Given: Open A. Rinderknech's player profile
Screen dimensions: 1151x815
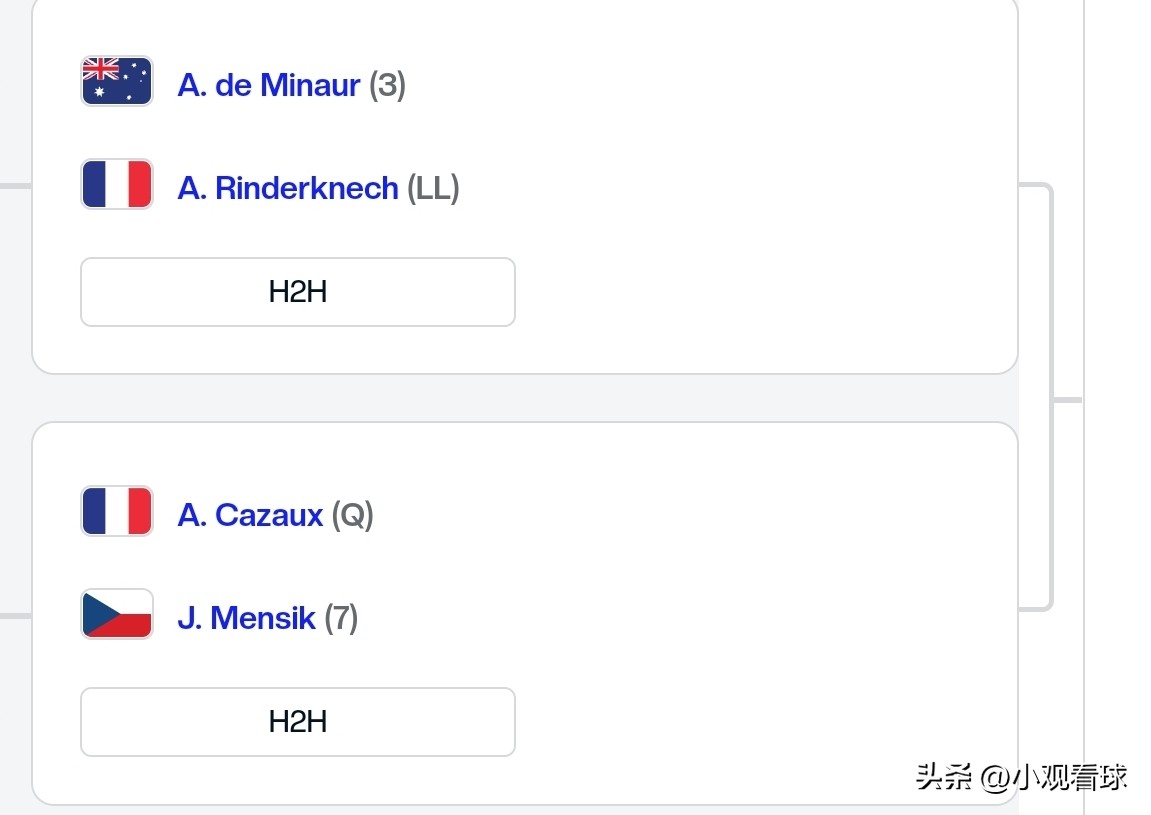Looking at the screenshot, I should pyautogui.click(x=288, y=188).
